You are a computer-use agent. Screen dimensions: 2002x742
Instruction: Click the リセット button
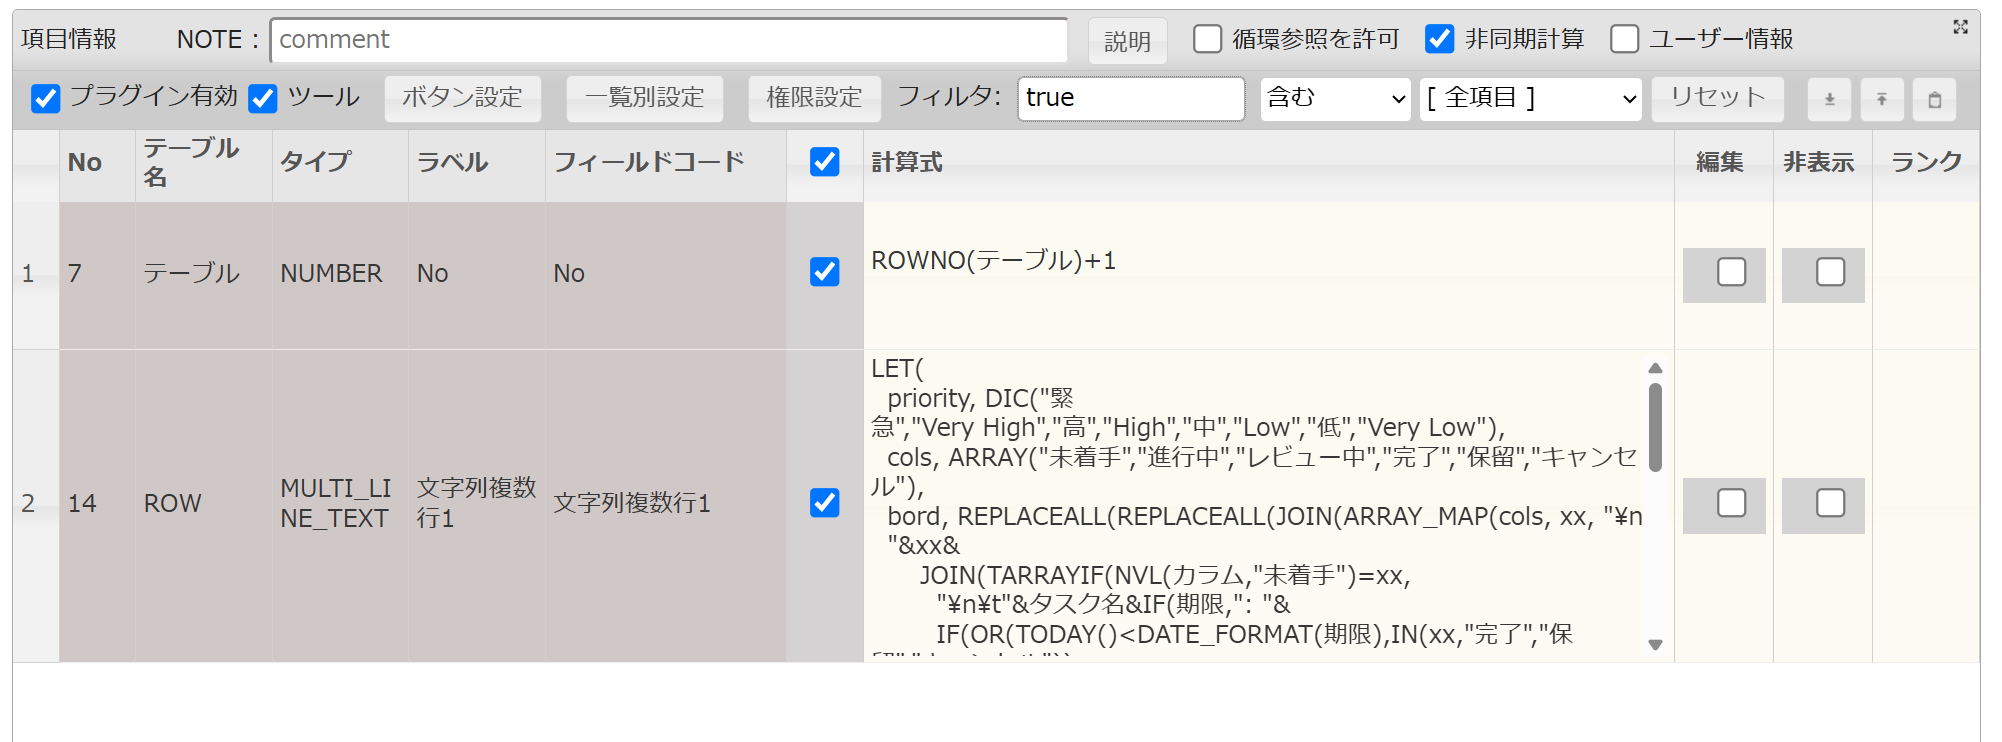[x=1718, y=99]
